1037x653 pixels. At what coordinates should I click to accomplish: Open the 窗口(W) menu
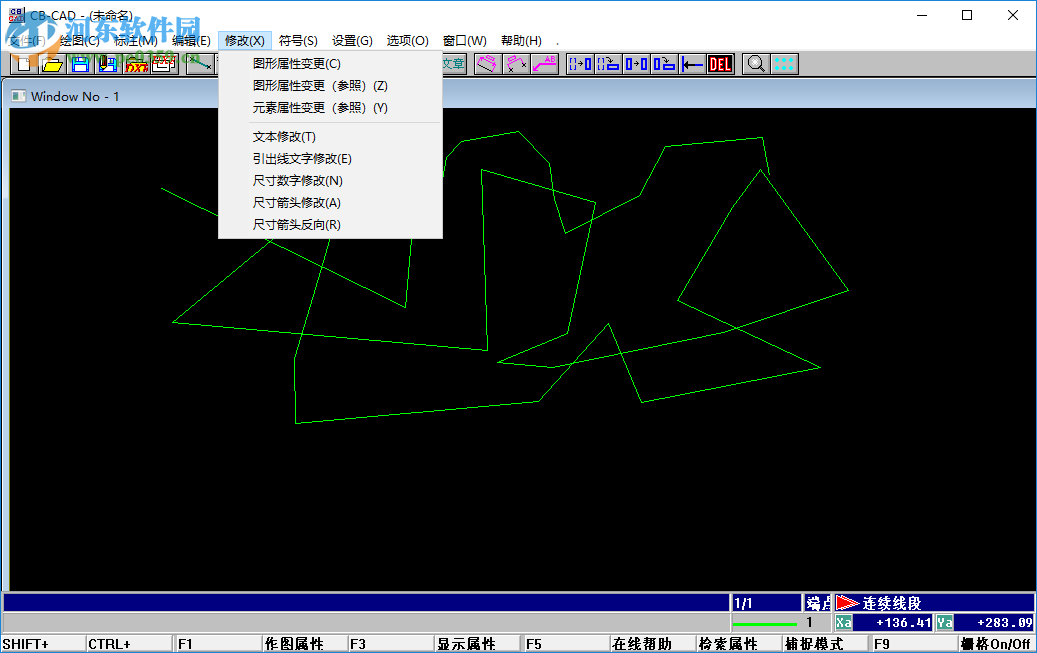click(465, 40)
